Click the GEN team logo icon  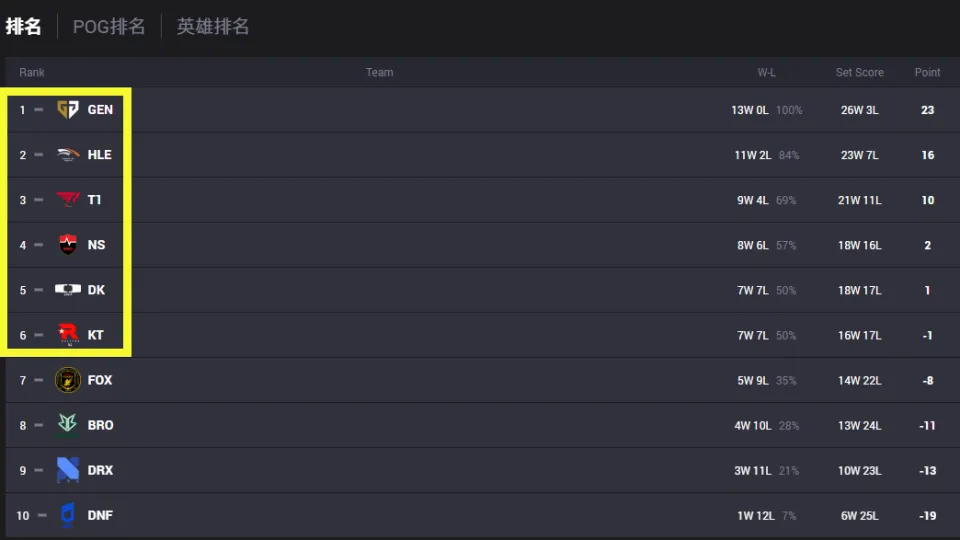[68, 110]
